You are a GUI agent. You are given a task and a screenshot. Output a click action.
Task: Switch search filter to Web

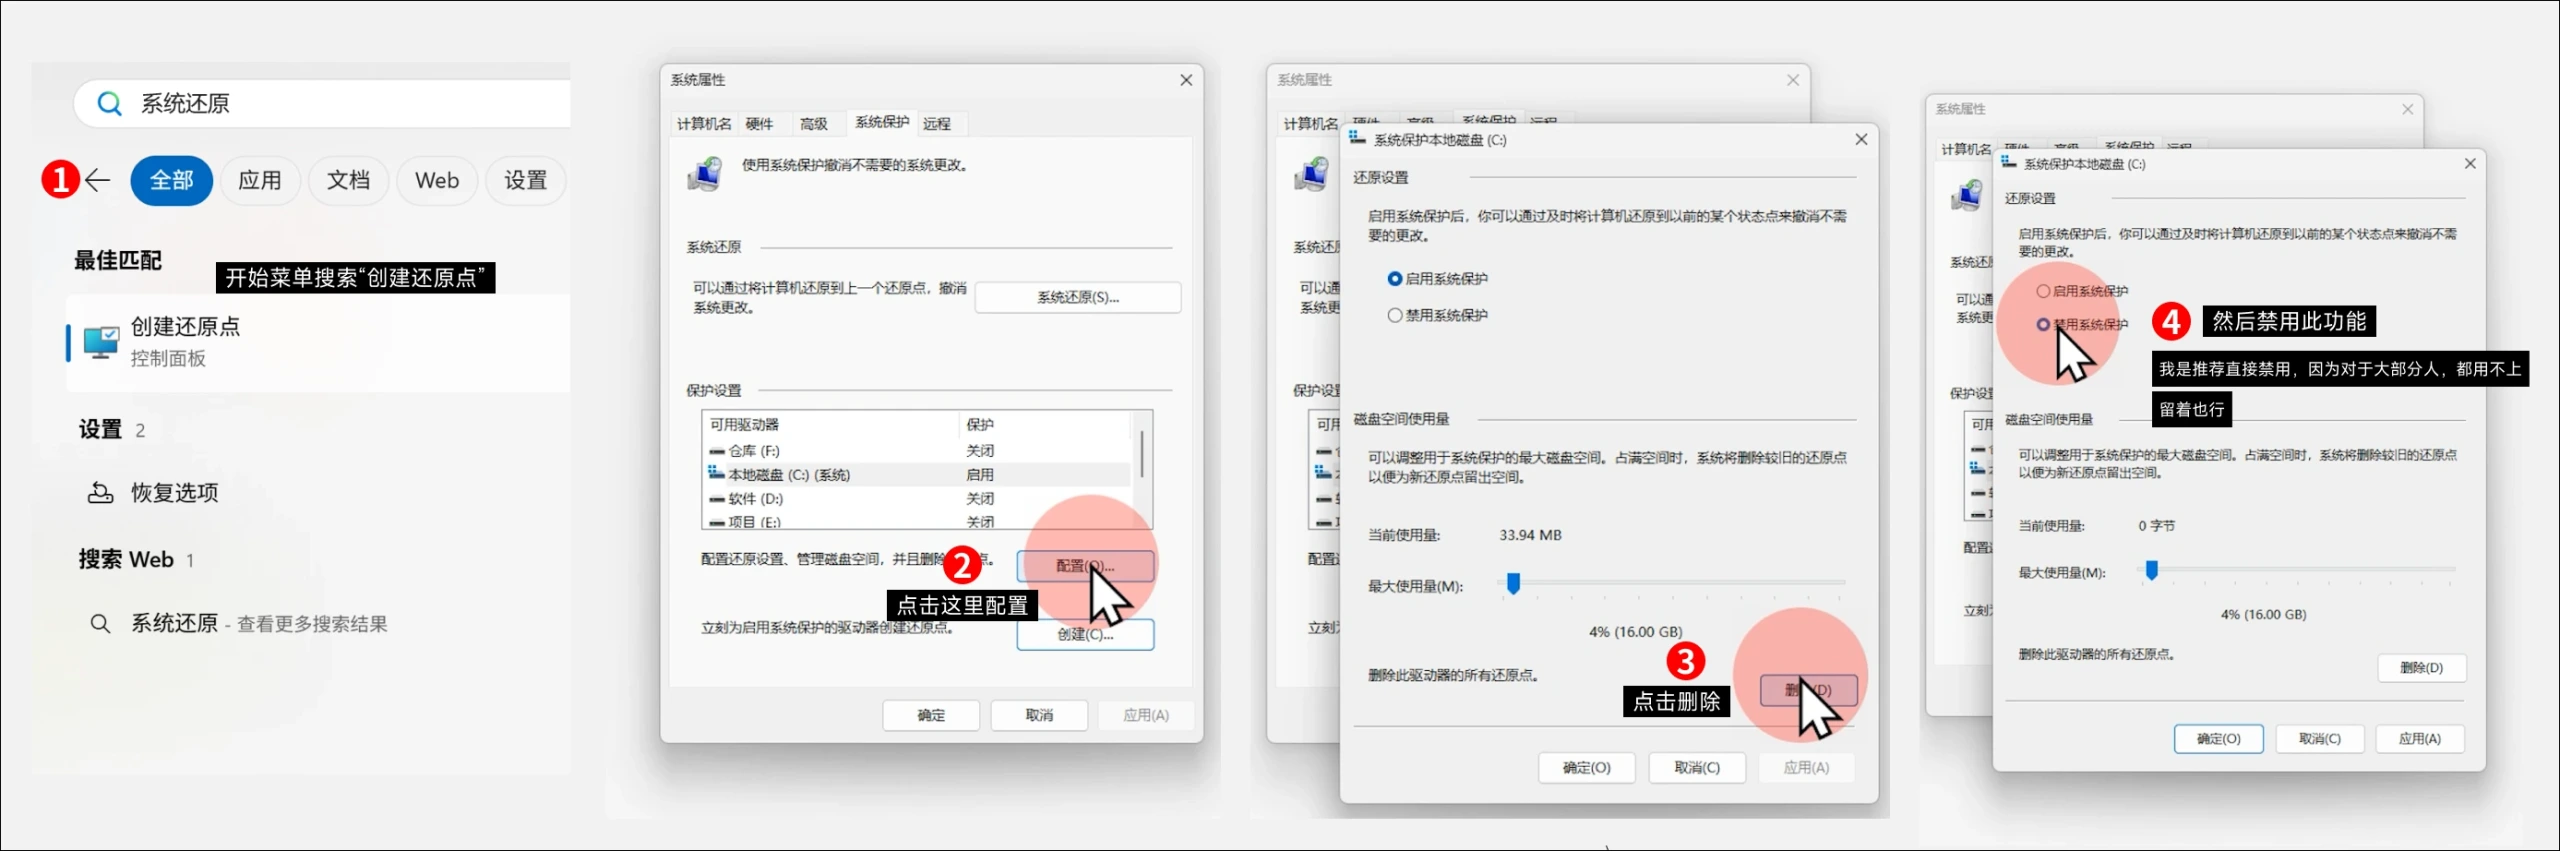(437, 180)
